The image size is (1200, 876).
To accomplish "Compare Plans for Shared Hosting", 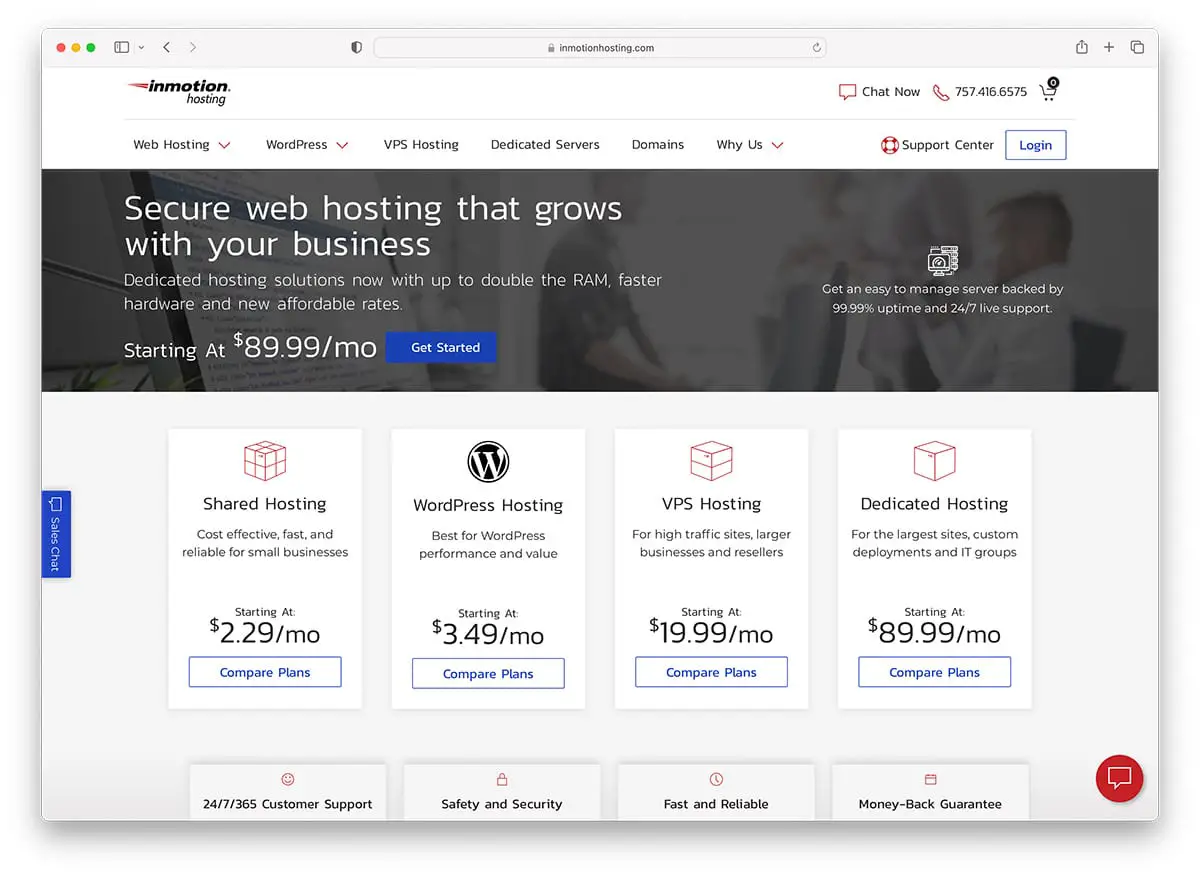I will [x=265, y=672].
